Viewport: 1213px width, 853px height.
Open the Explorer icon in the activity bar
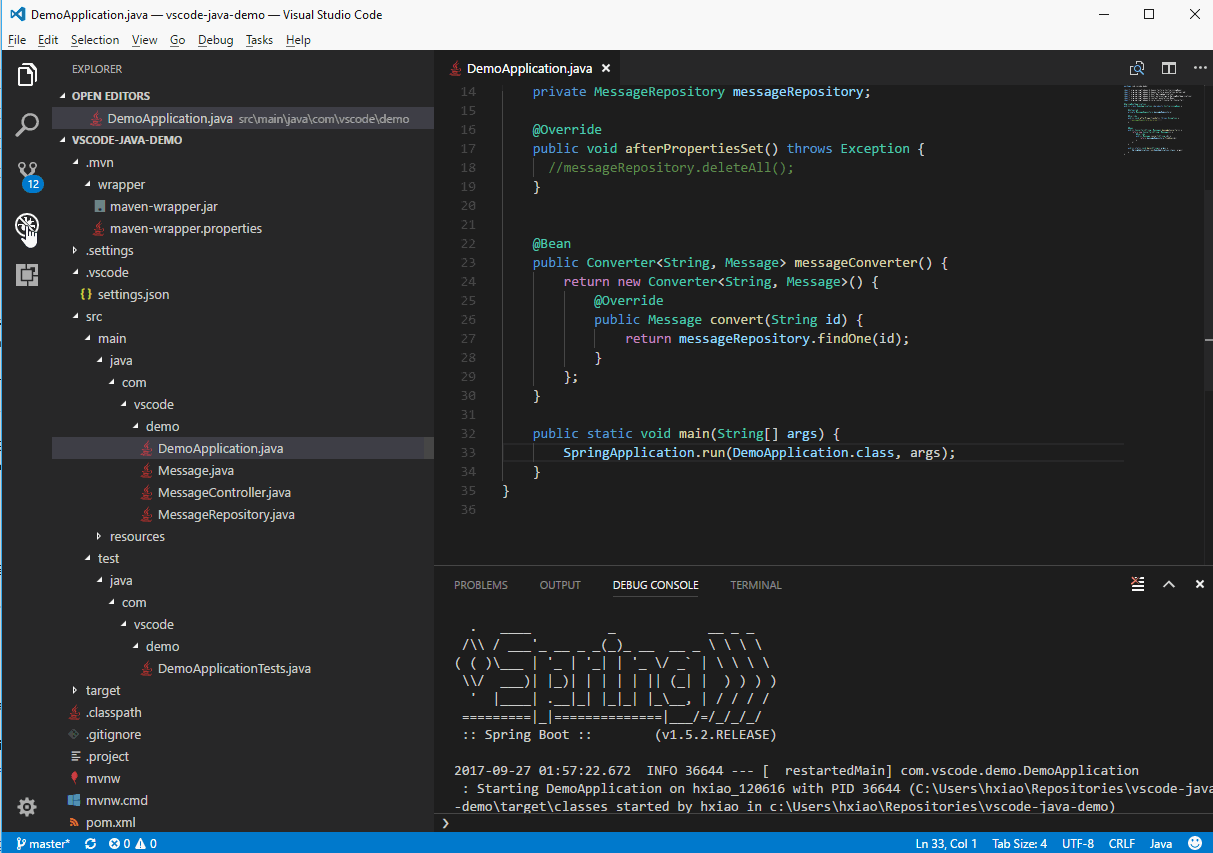pos(27,74)
